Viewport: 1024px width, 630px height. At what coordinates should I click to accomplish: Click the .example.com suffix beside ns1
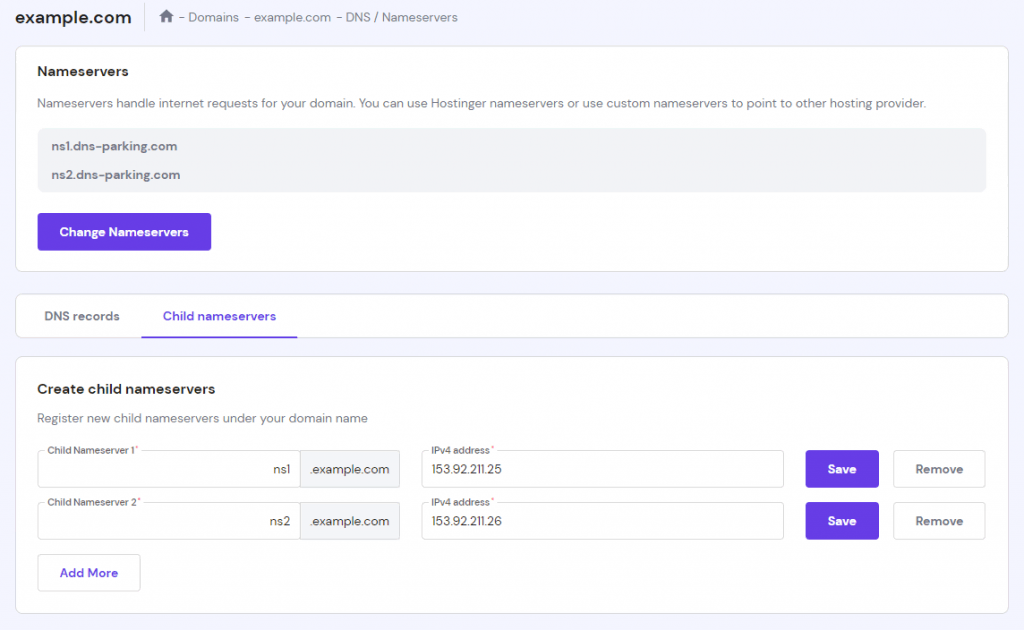tap(349, 468)
